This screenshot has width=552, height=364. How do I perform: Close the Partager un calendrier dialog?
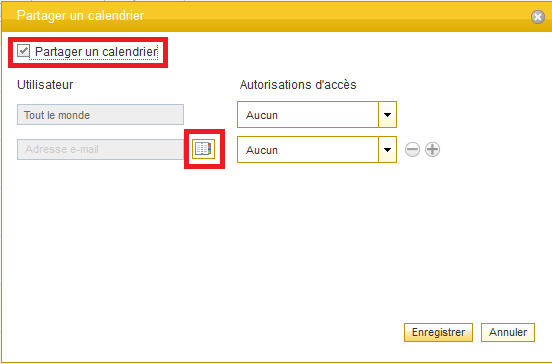[538, 17]
